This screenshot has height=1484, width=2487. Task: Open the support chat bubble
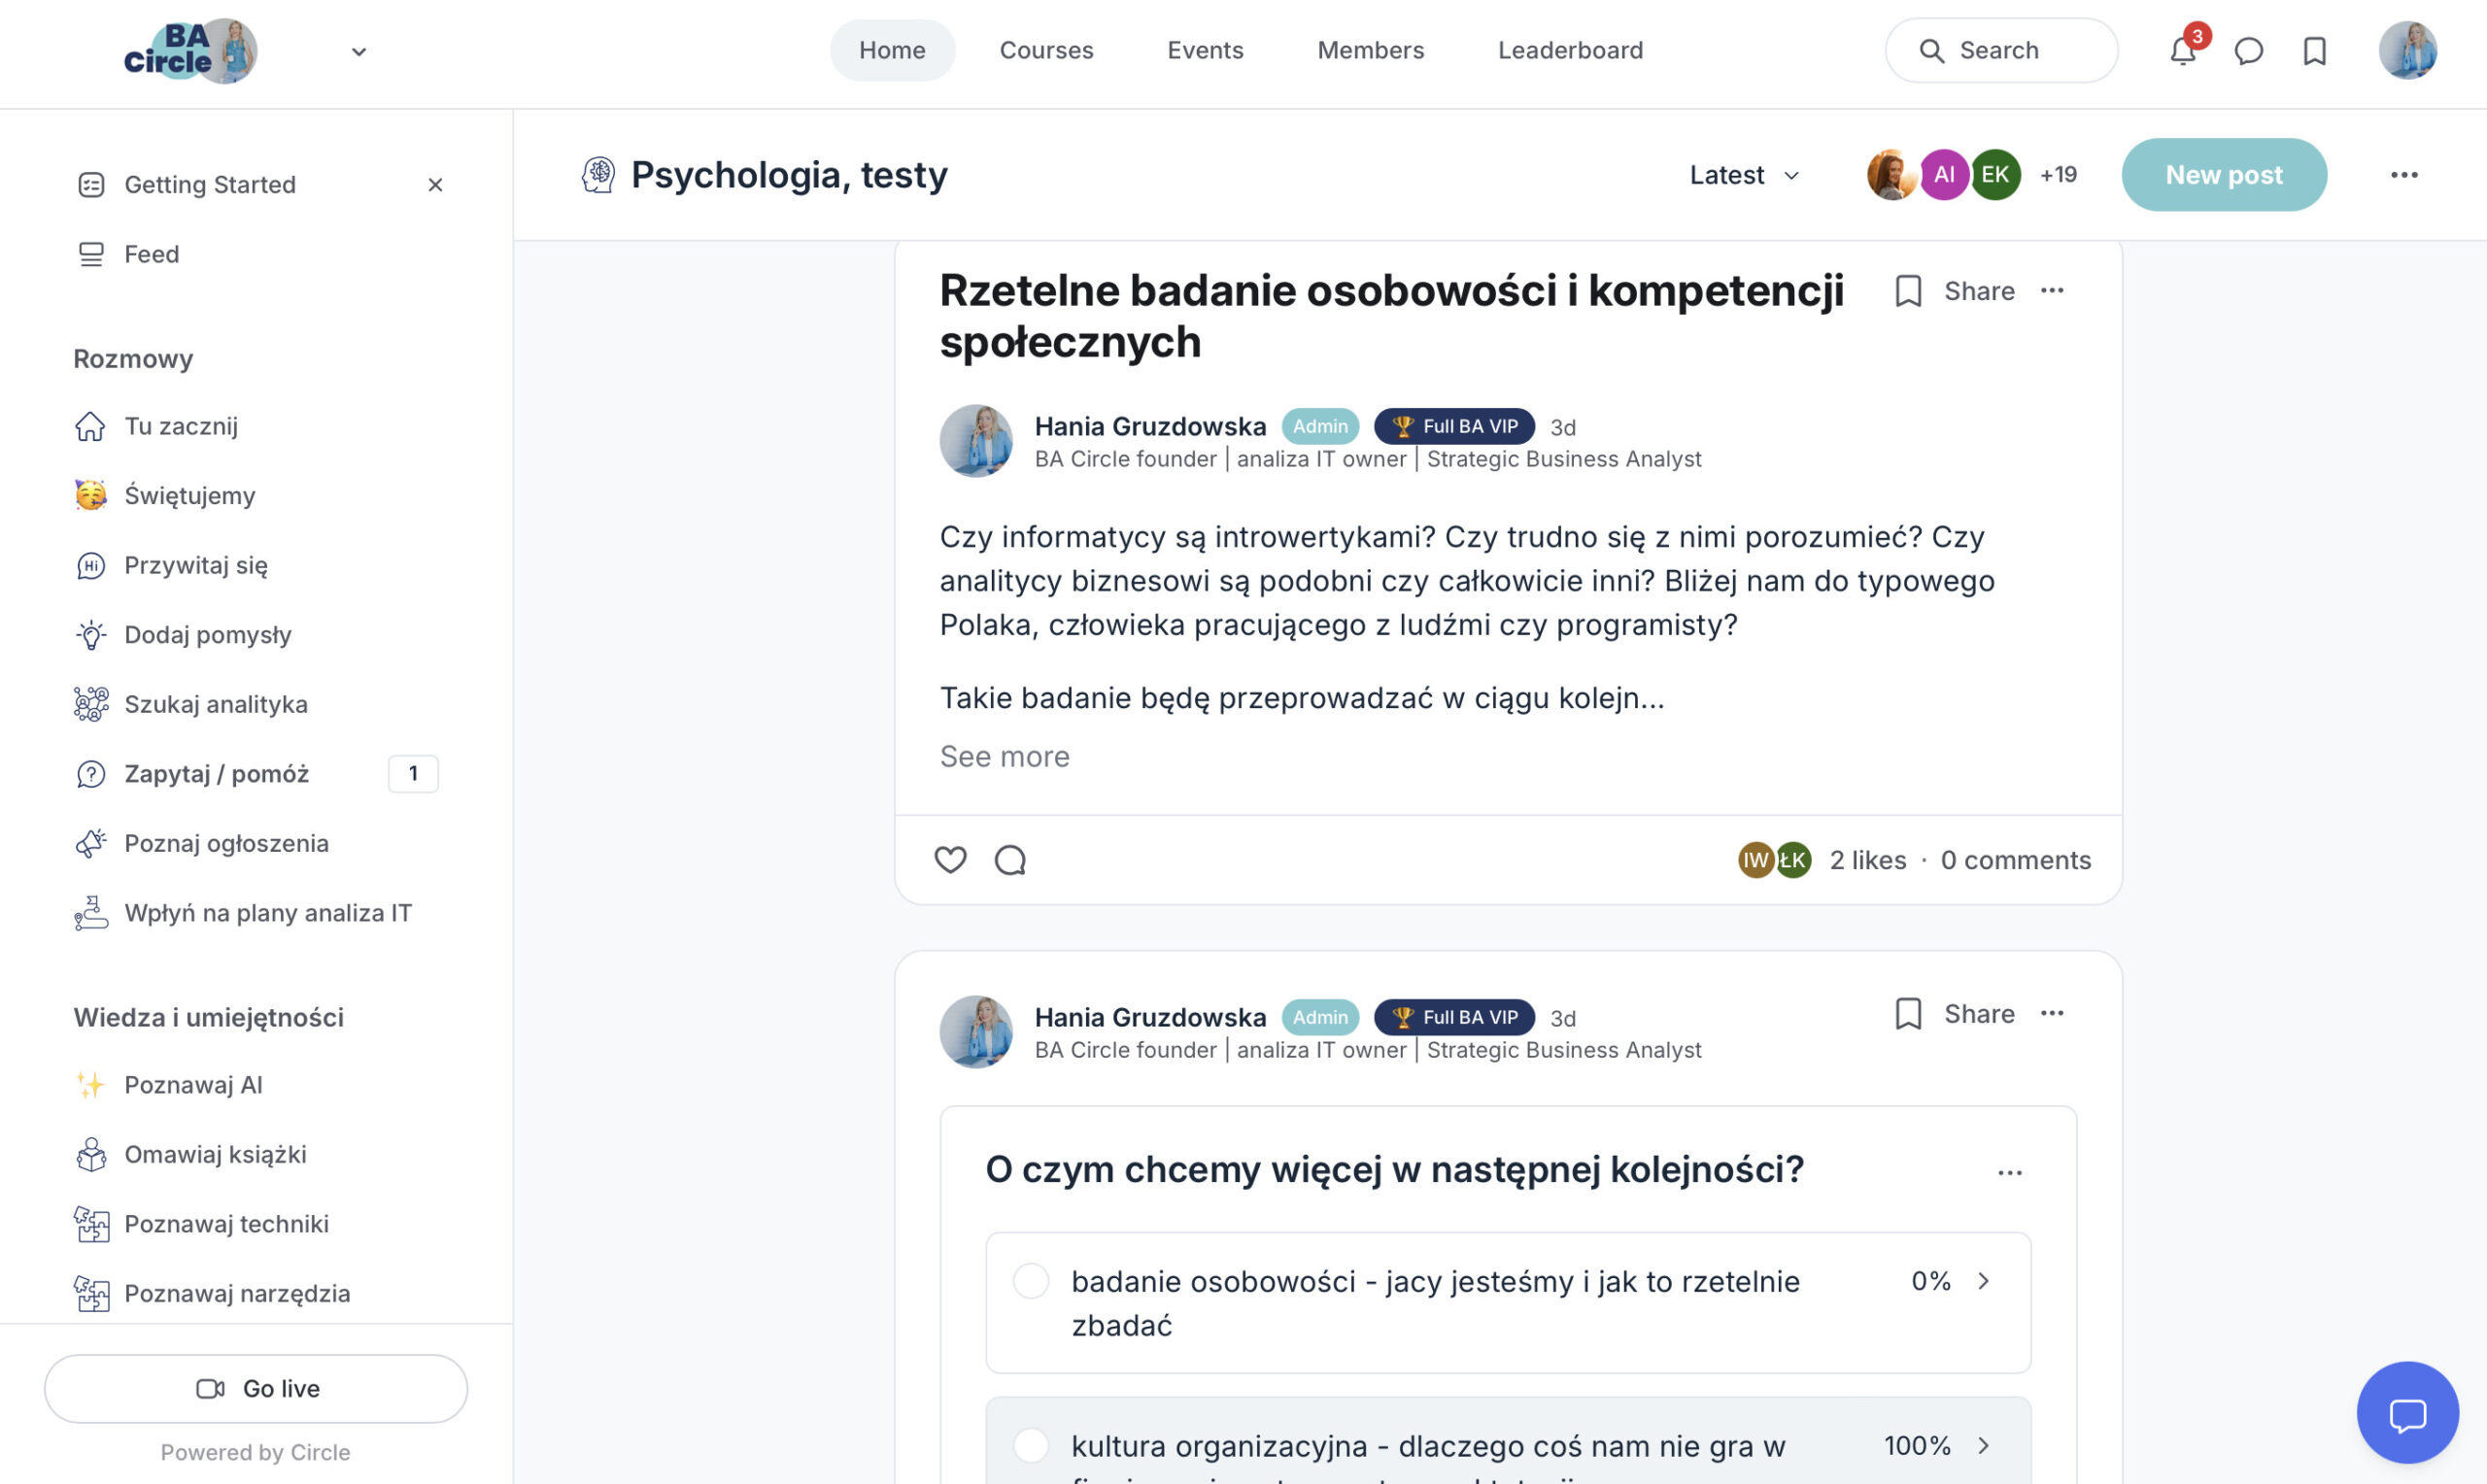point(2407,1414)
